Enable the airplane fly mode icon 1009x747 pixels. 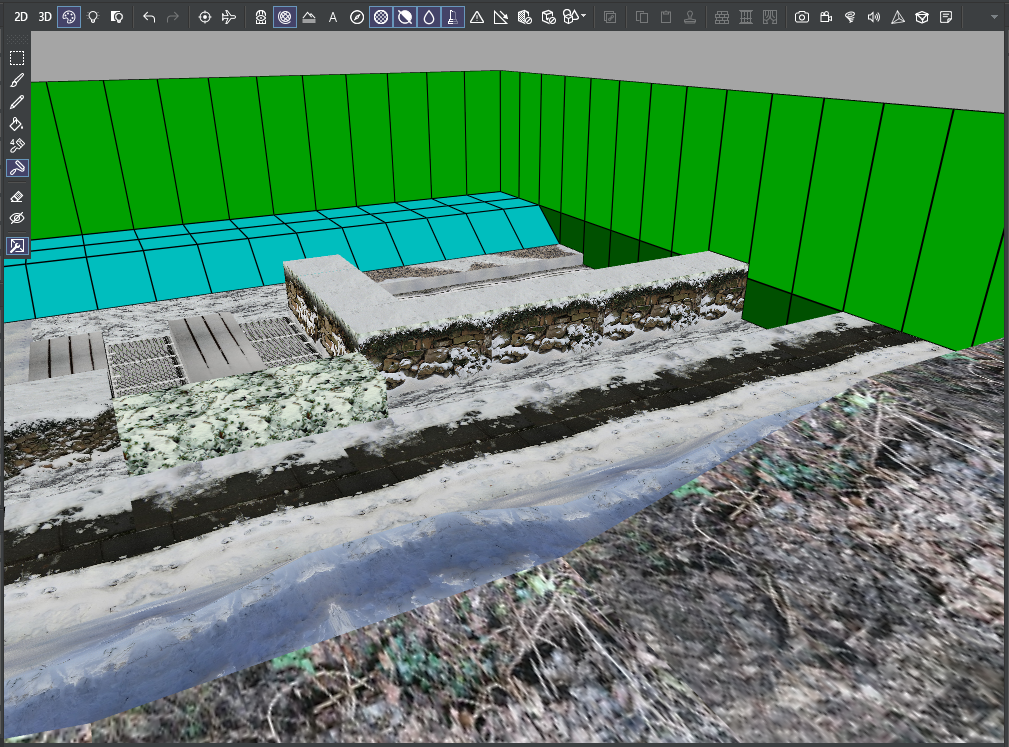tap(228, 17)
